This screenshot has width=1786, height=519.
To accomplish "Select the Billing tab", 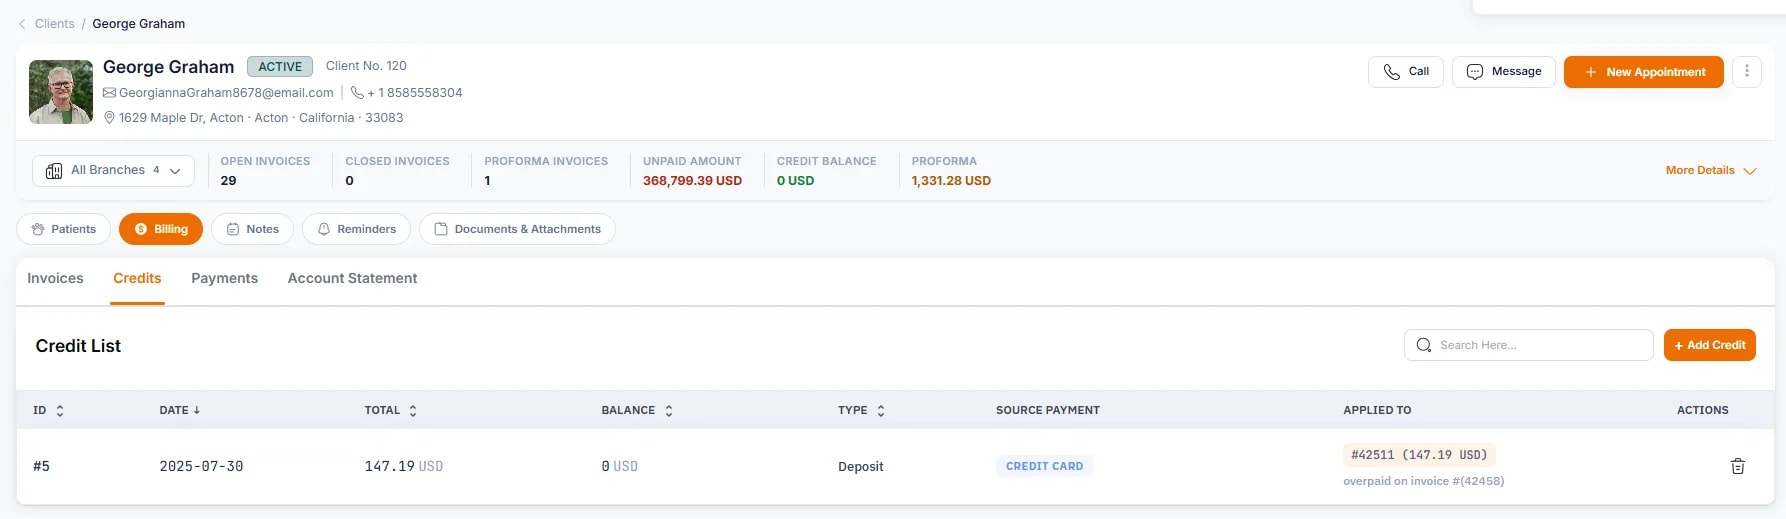I will [161, 229].
